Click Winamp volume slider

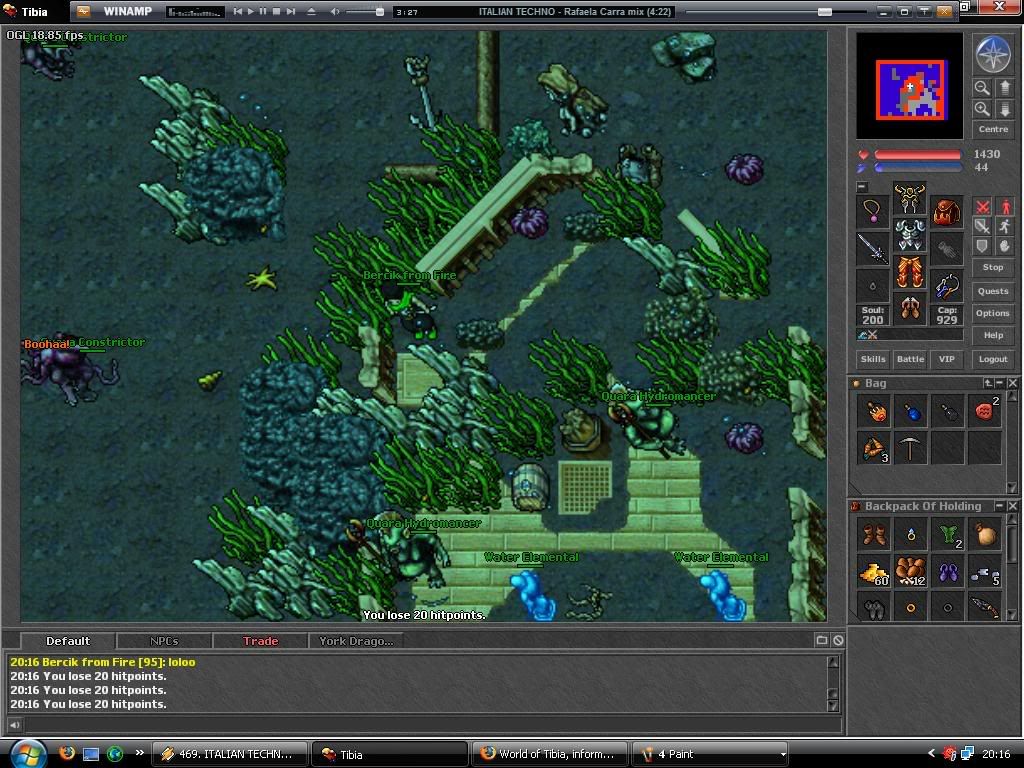366,11
